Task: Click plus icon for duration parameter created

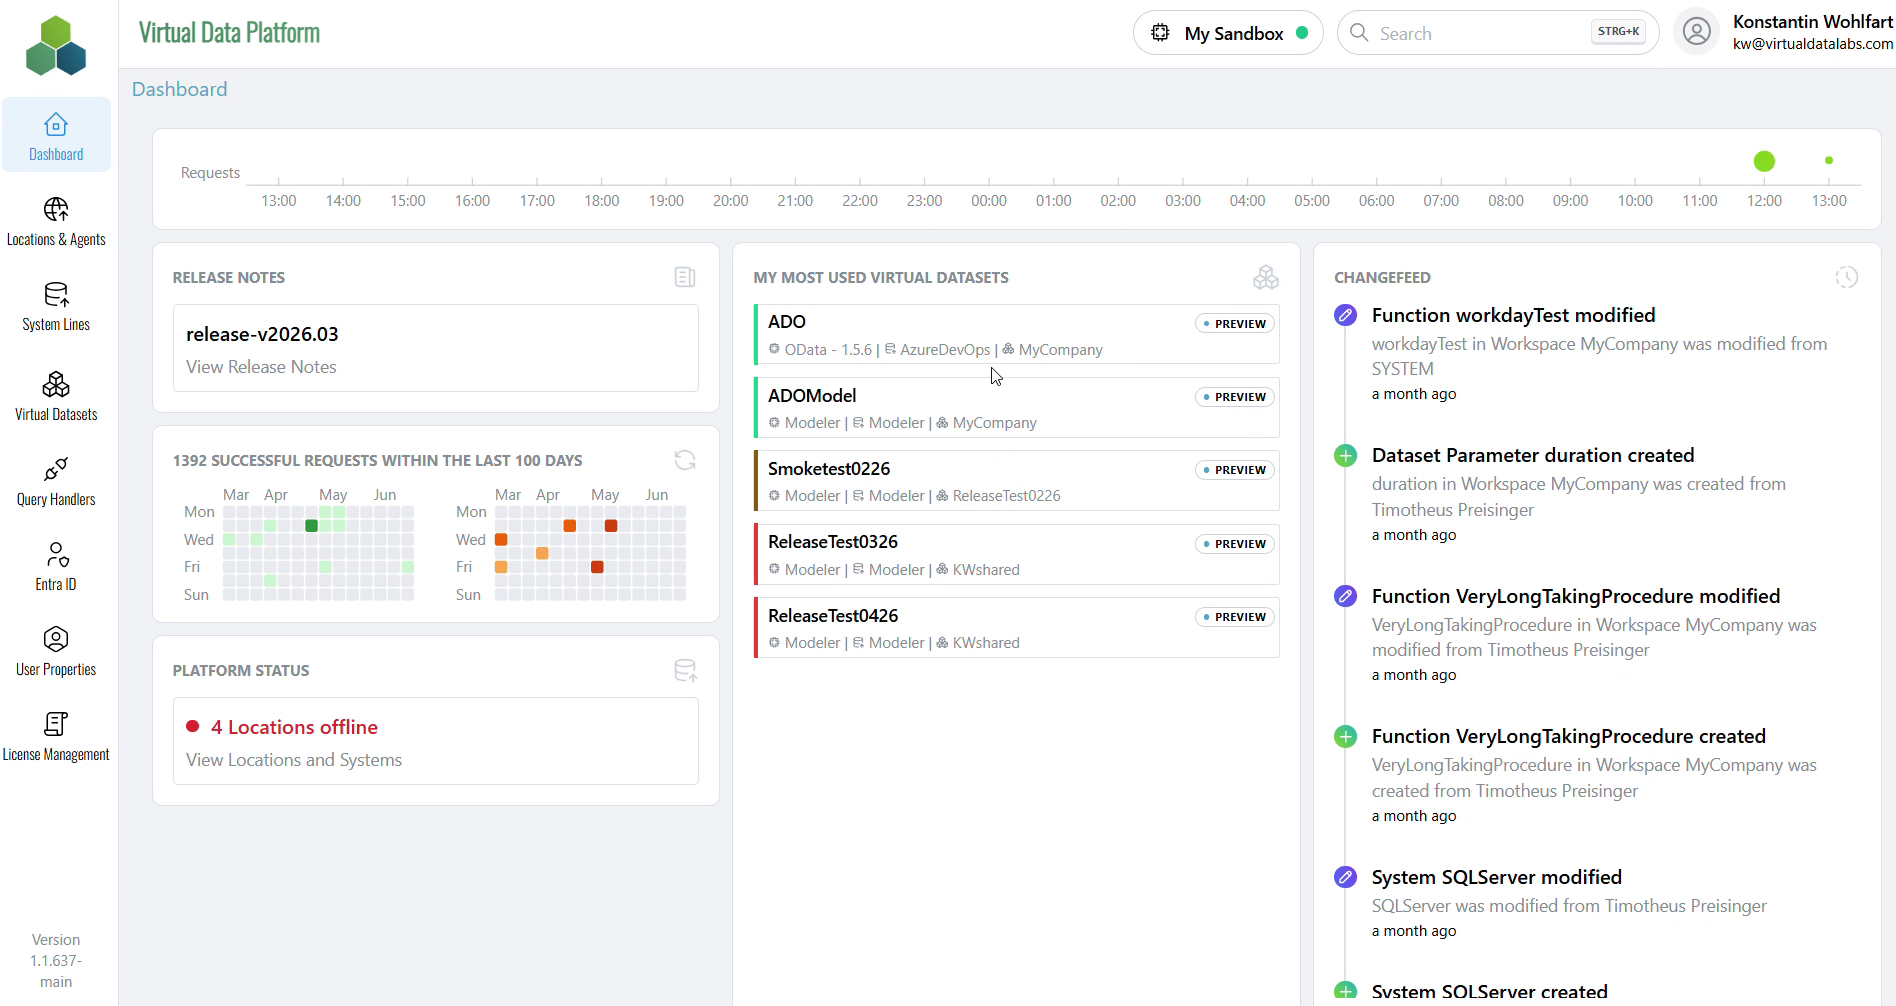Action: click(1346, 456)
